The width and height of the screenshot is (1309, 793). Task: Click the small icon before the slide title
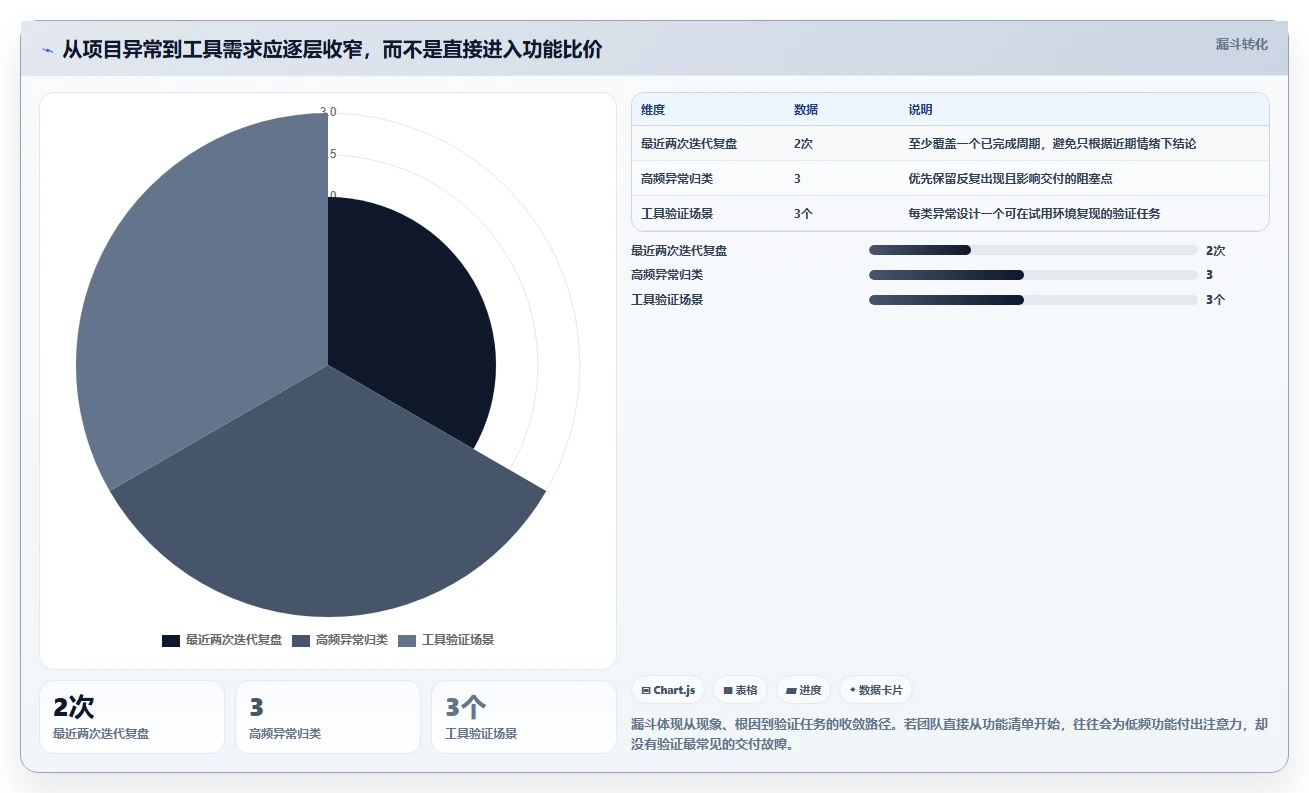47,49
